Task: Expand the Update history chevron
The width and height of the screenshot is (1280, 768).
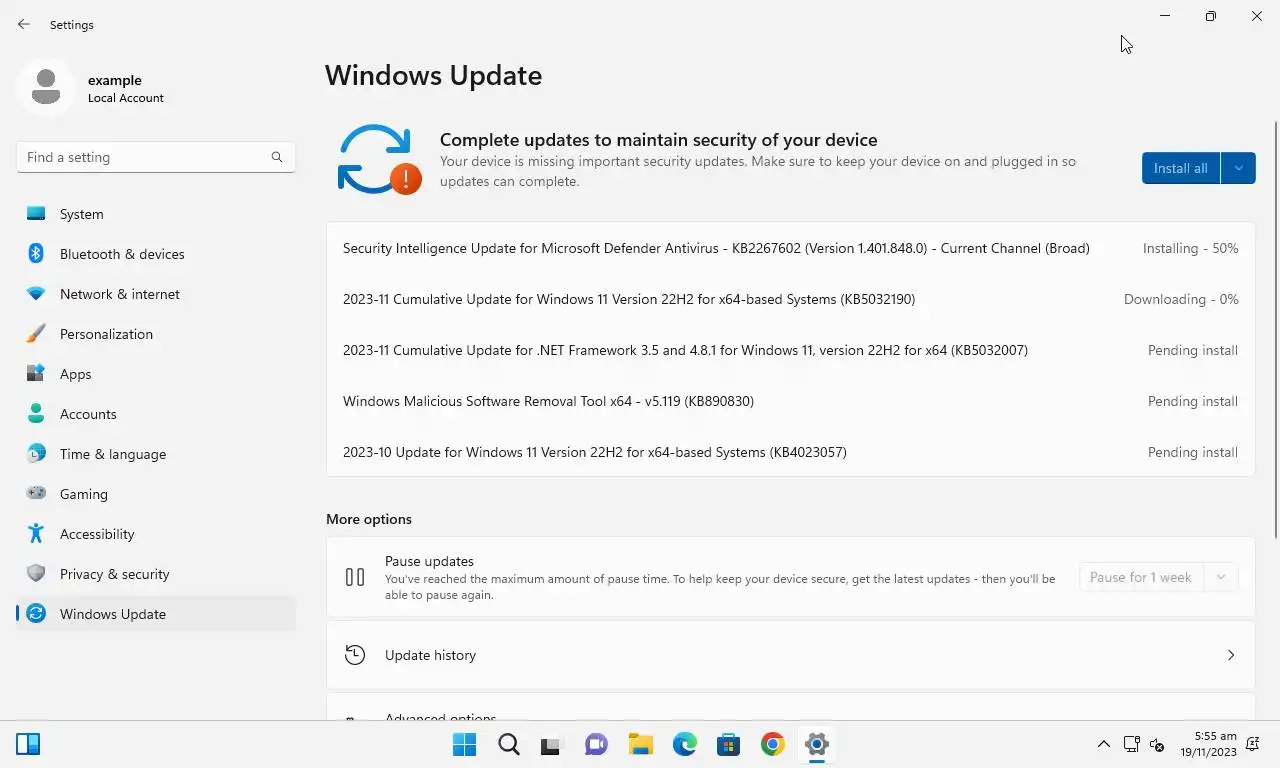Action: pyautogui.click(x=1231, y=655)
